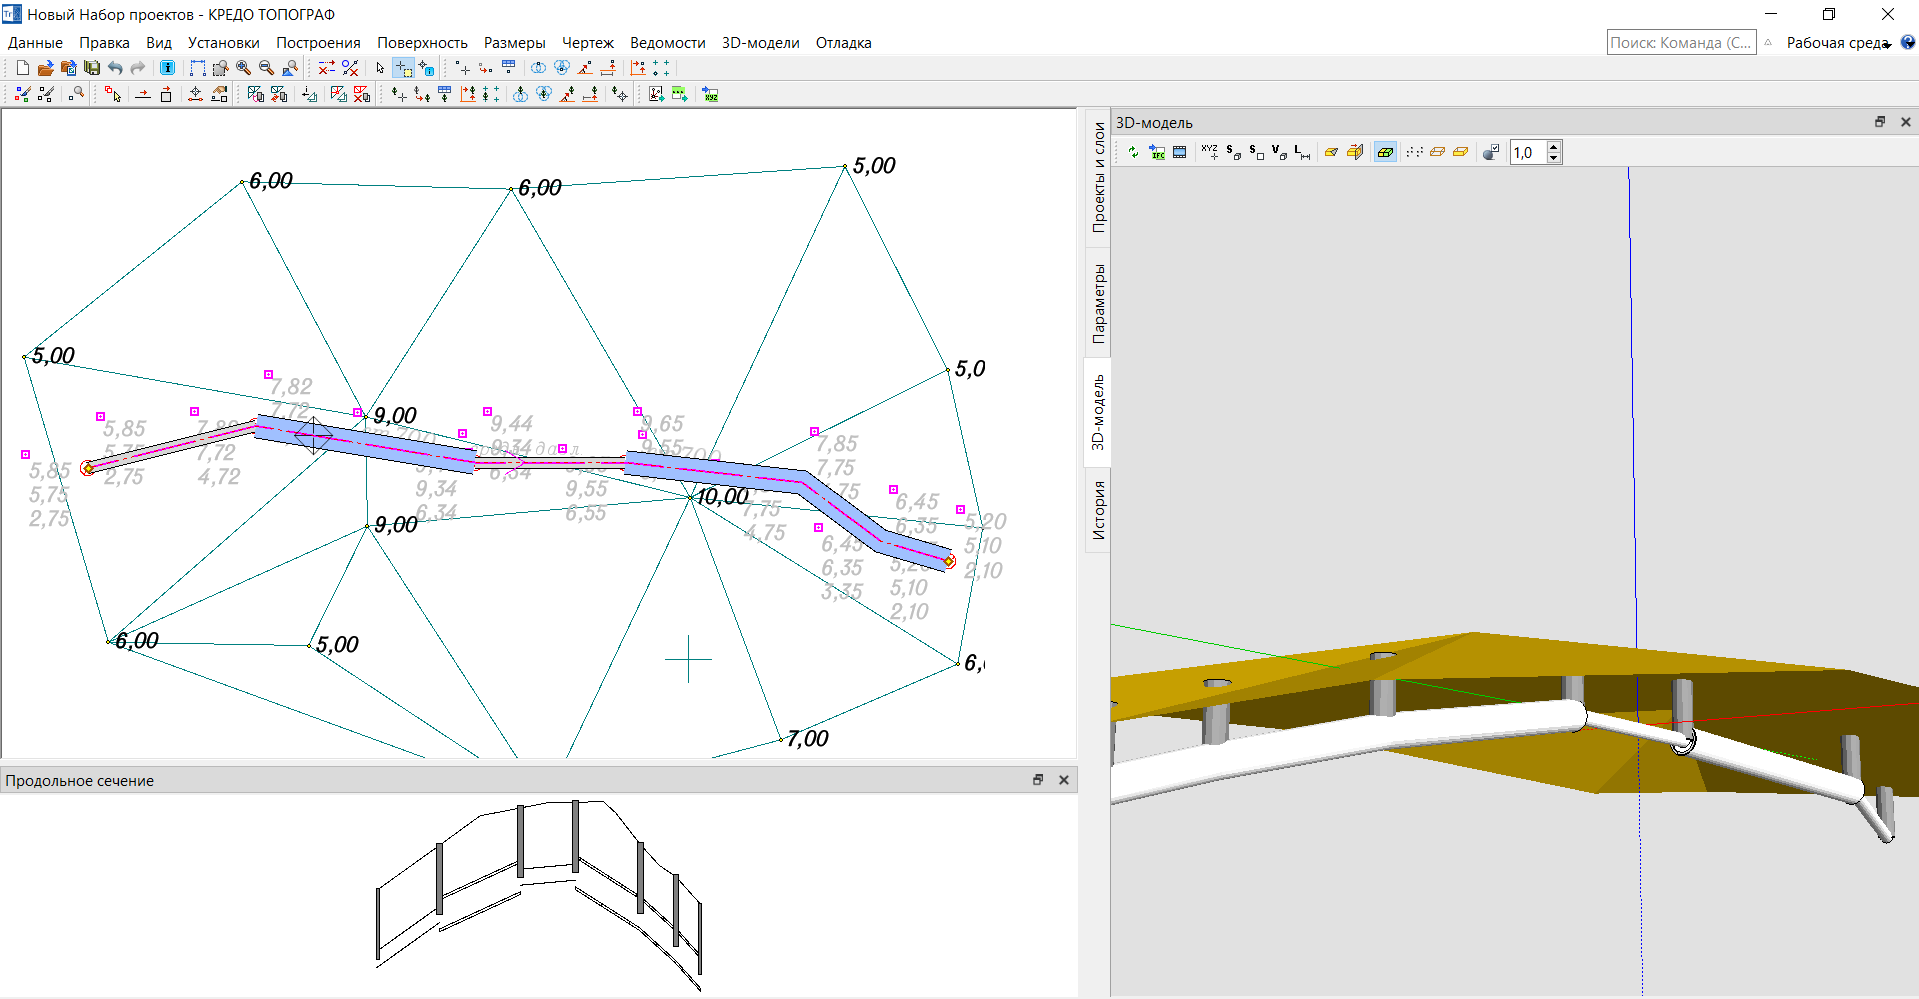Select the point labeled 10,00 on the plan
This screenshot has width=1919, height=999.
691,497
